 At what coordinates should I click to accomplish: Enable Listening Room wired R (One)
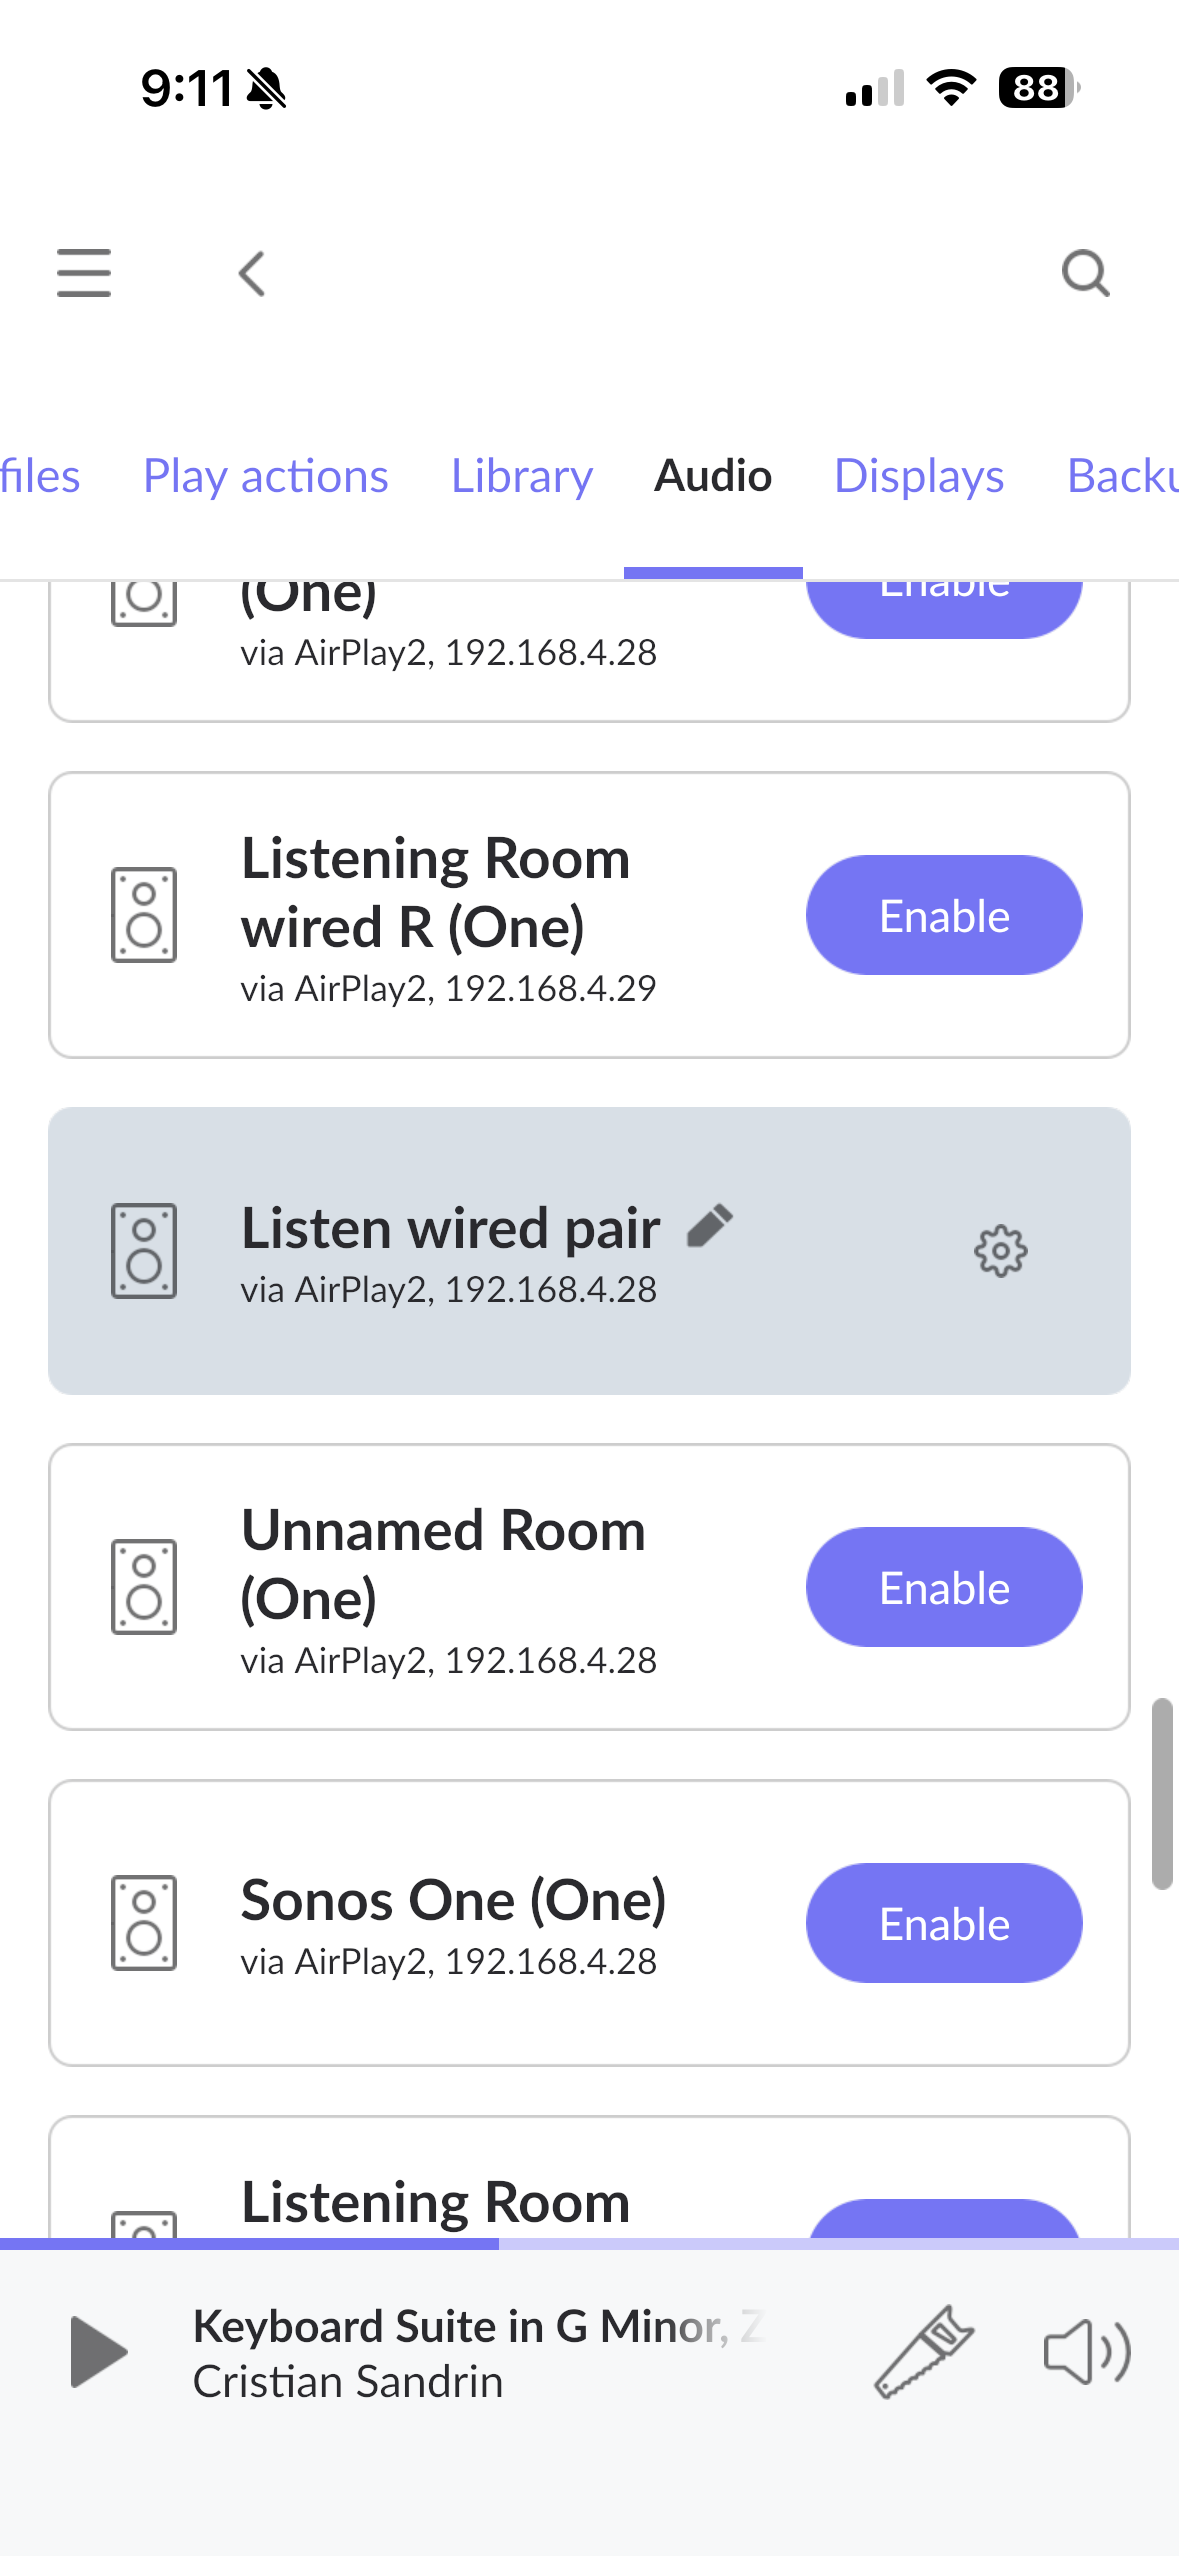click(943, 915)
